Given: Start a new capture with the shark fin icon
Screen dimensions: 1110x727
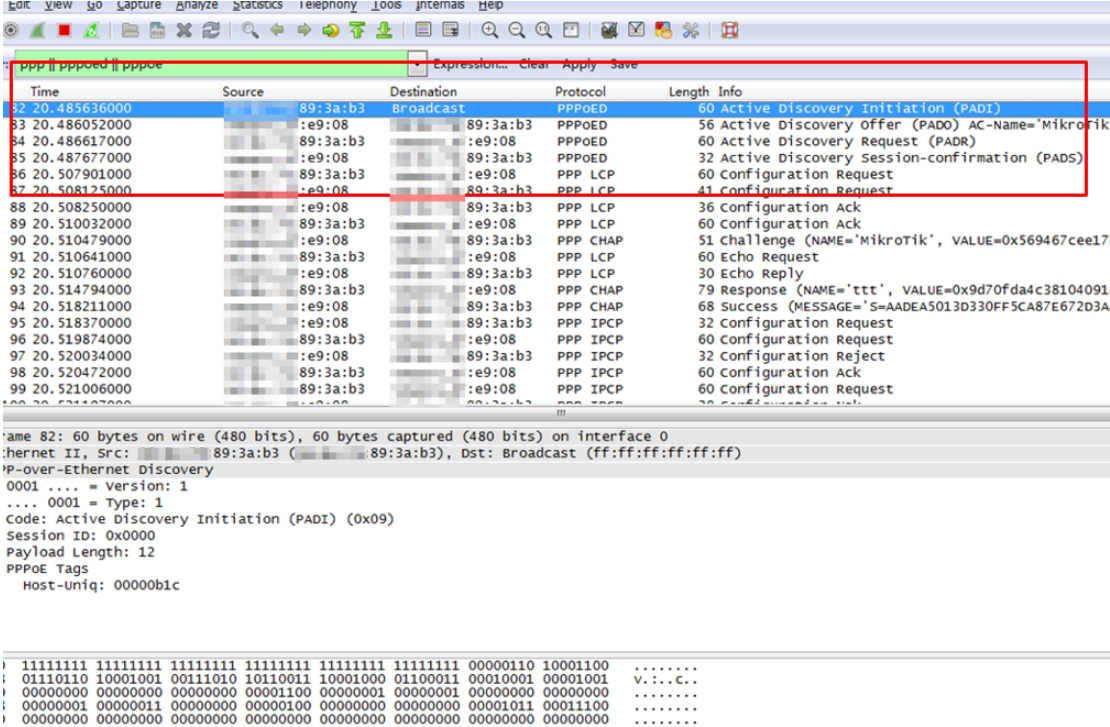Looking at the screenshot, I should point(37,30).
